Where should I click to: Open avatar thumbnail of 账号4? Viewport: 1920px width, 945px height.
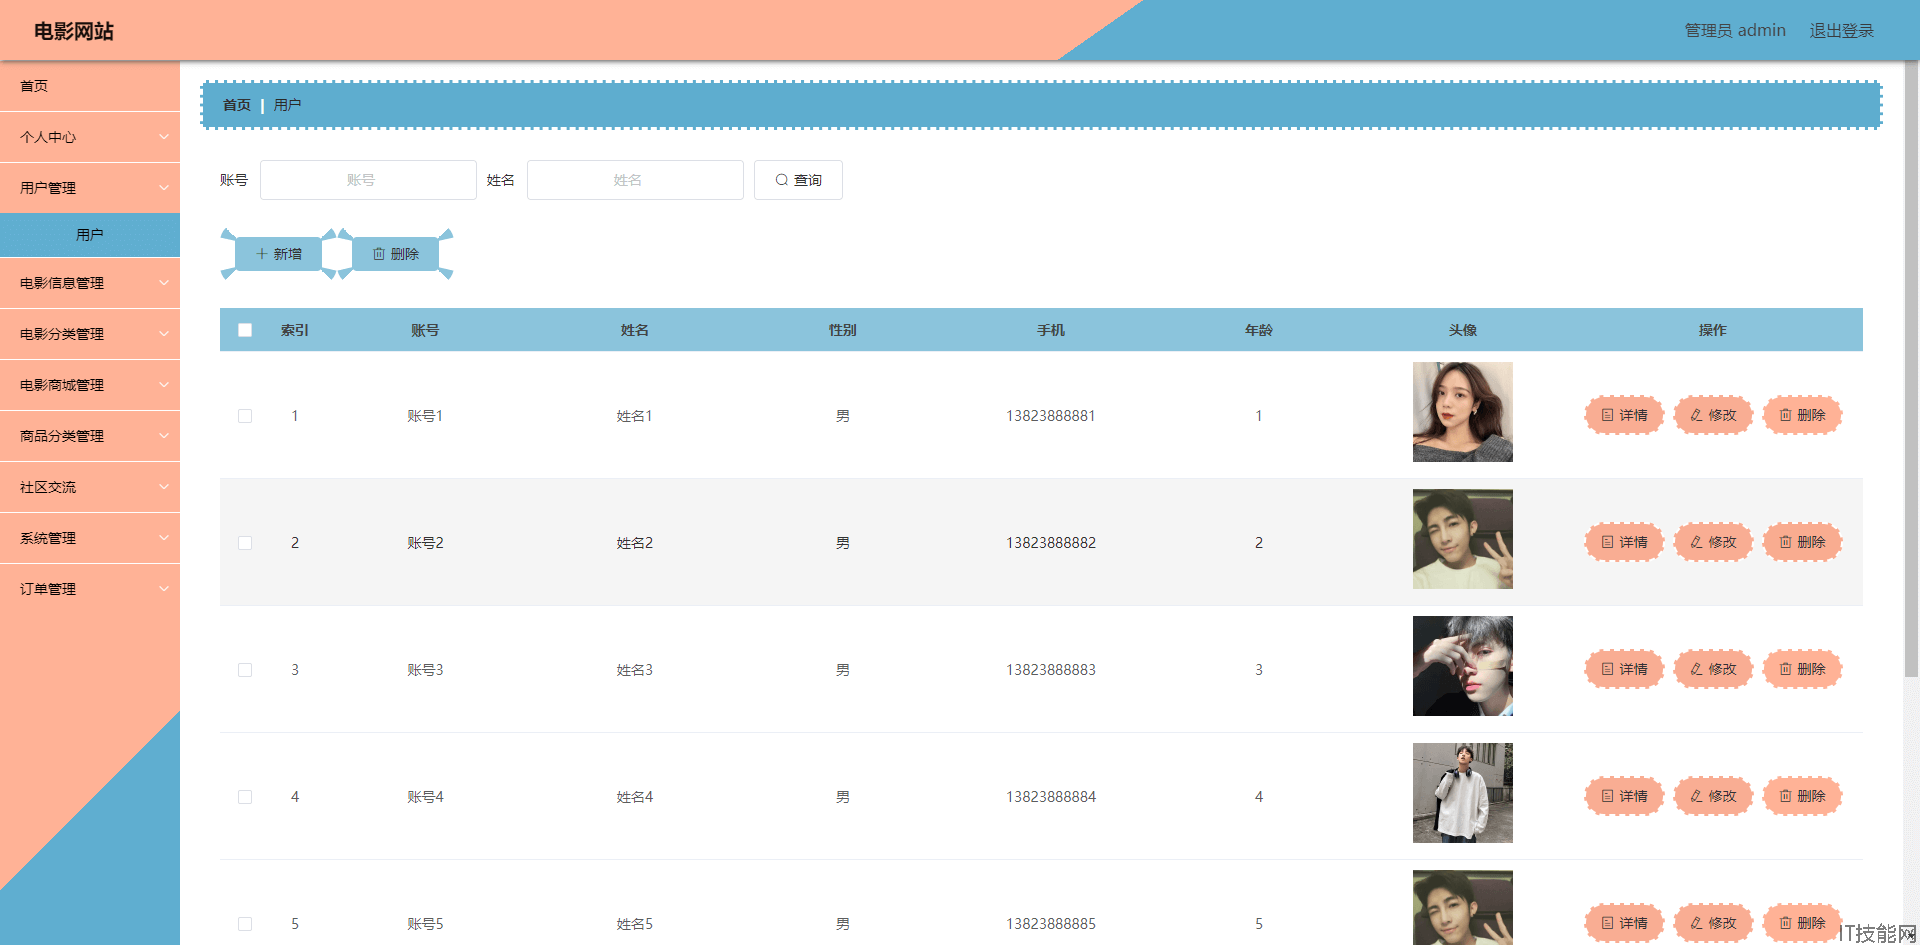1462,793
